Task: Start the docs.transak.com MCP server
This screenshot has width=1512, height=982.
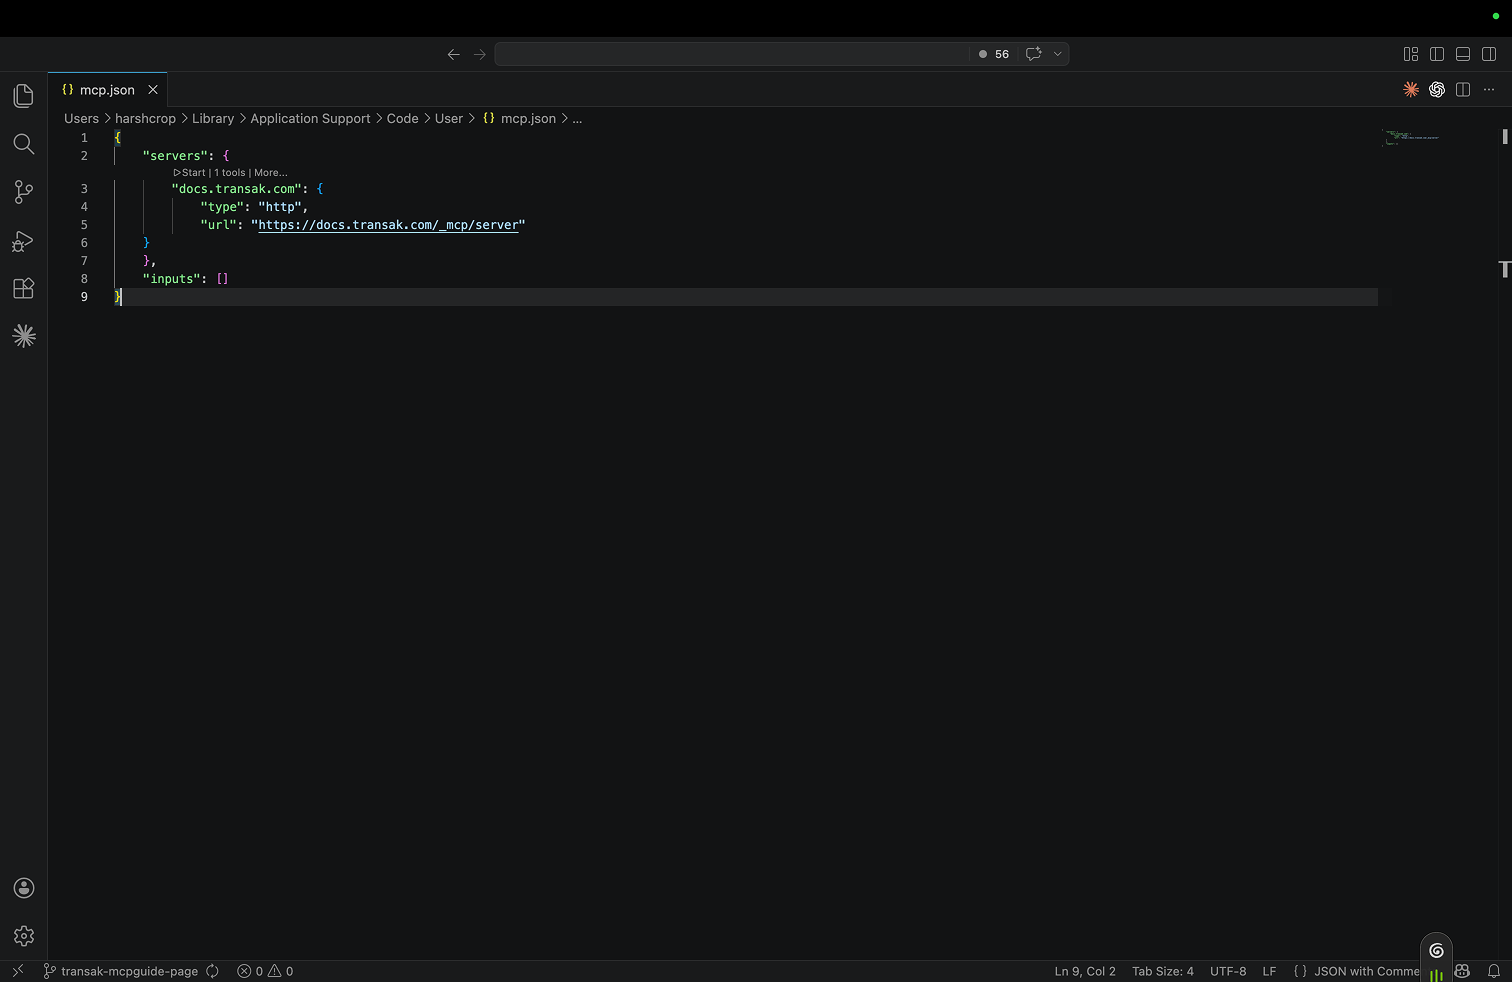Action: [x=190, y=172]
